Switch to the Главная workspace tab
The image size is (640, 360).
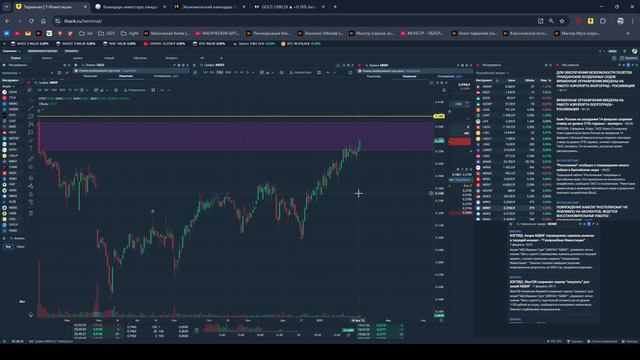click(x=16, y=58)
